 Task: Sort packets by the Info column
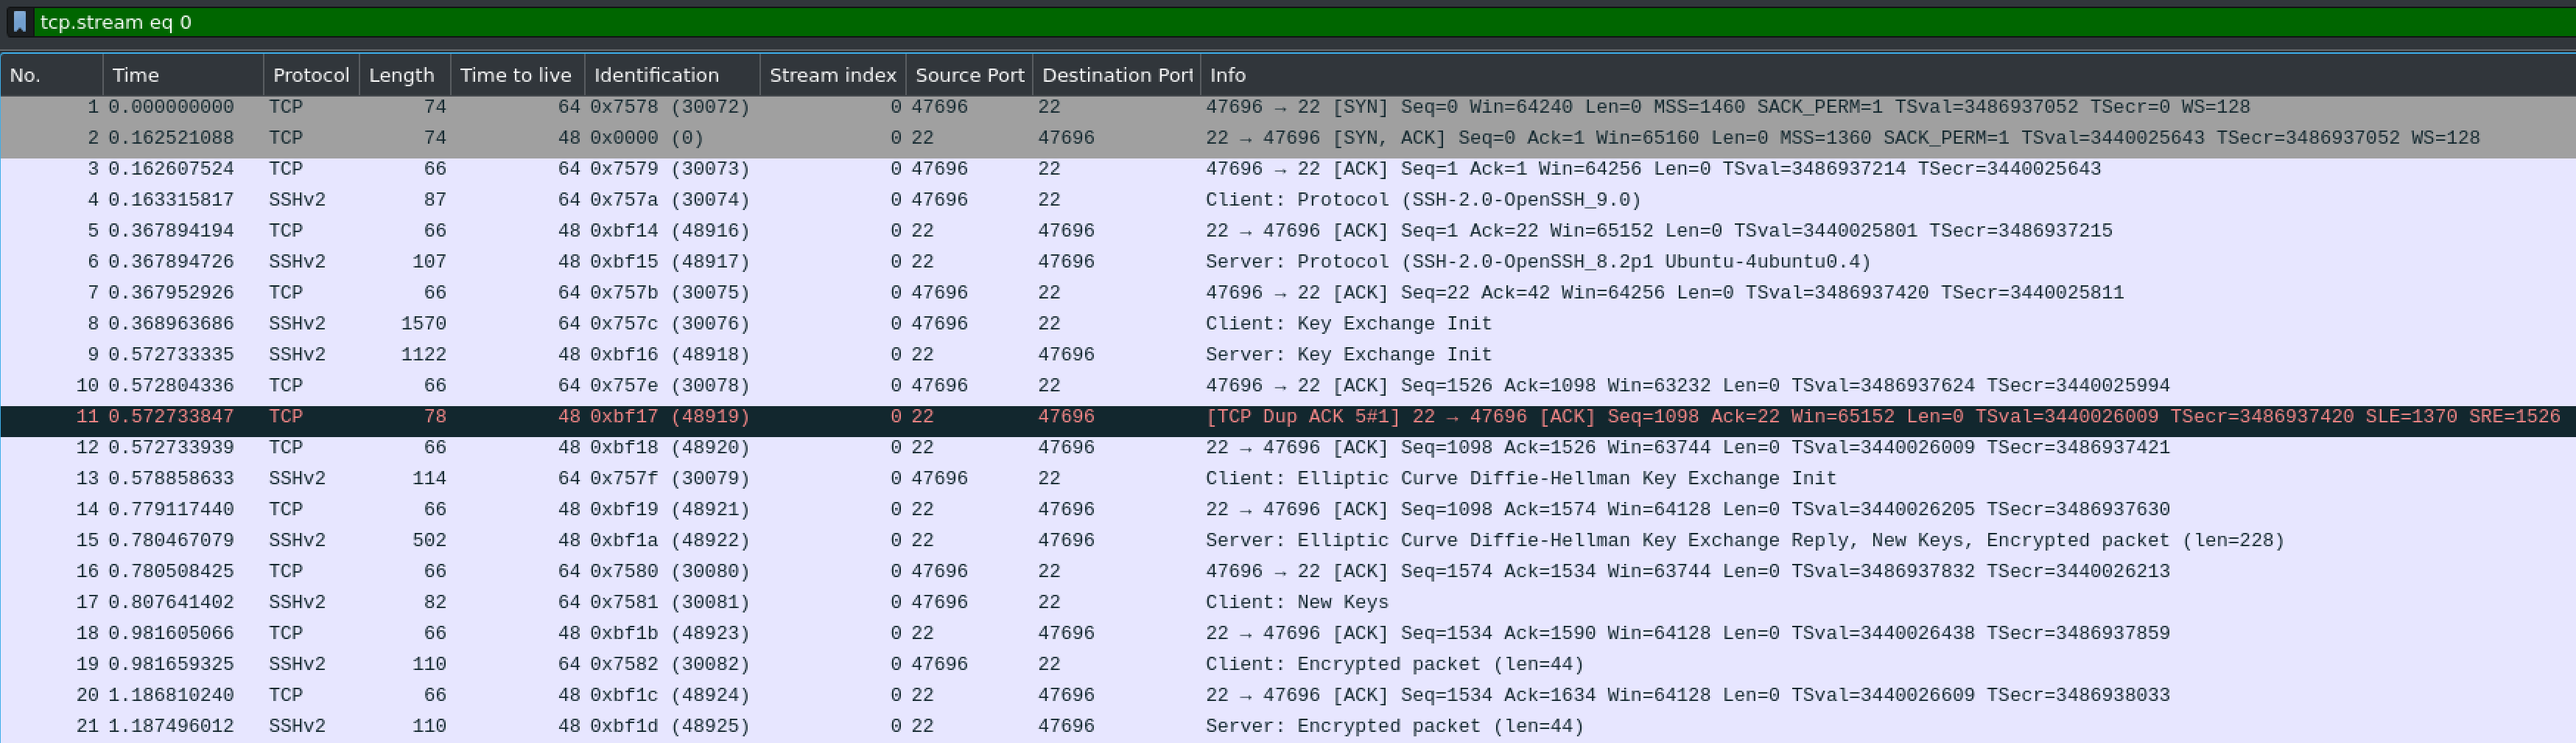click(1228, 74)
